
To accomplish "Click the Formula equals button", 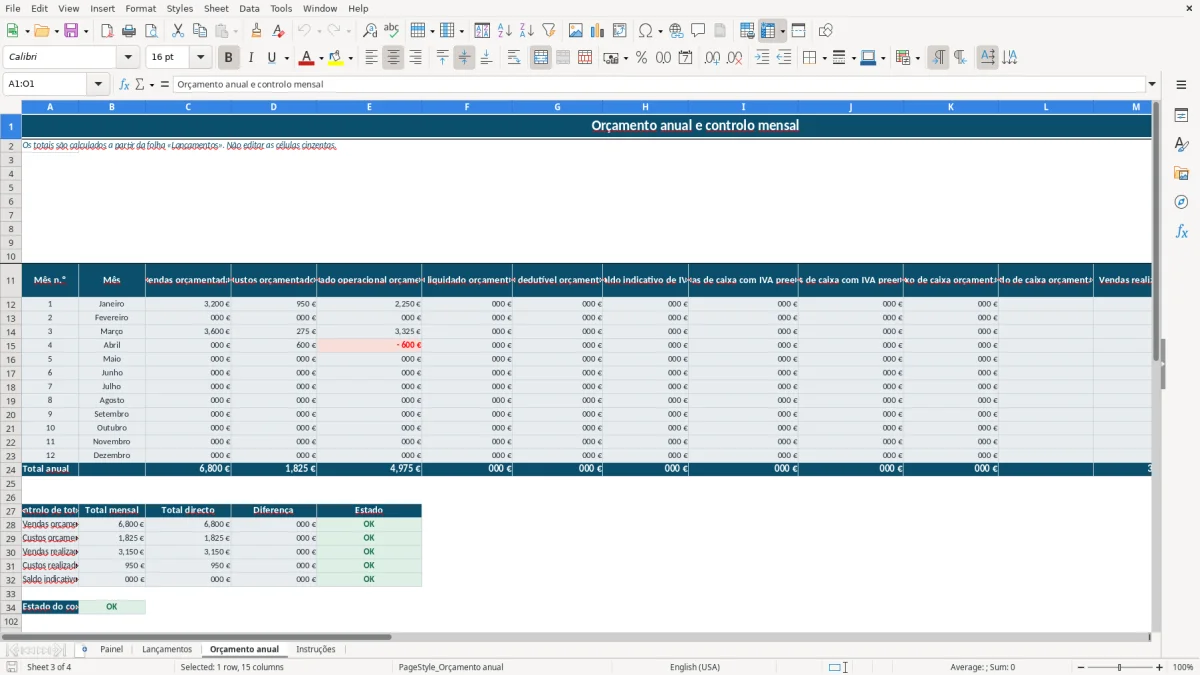I will pyautogui.click(x=165, y=84).
